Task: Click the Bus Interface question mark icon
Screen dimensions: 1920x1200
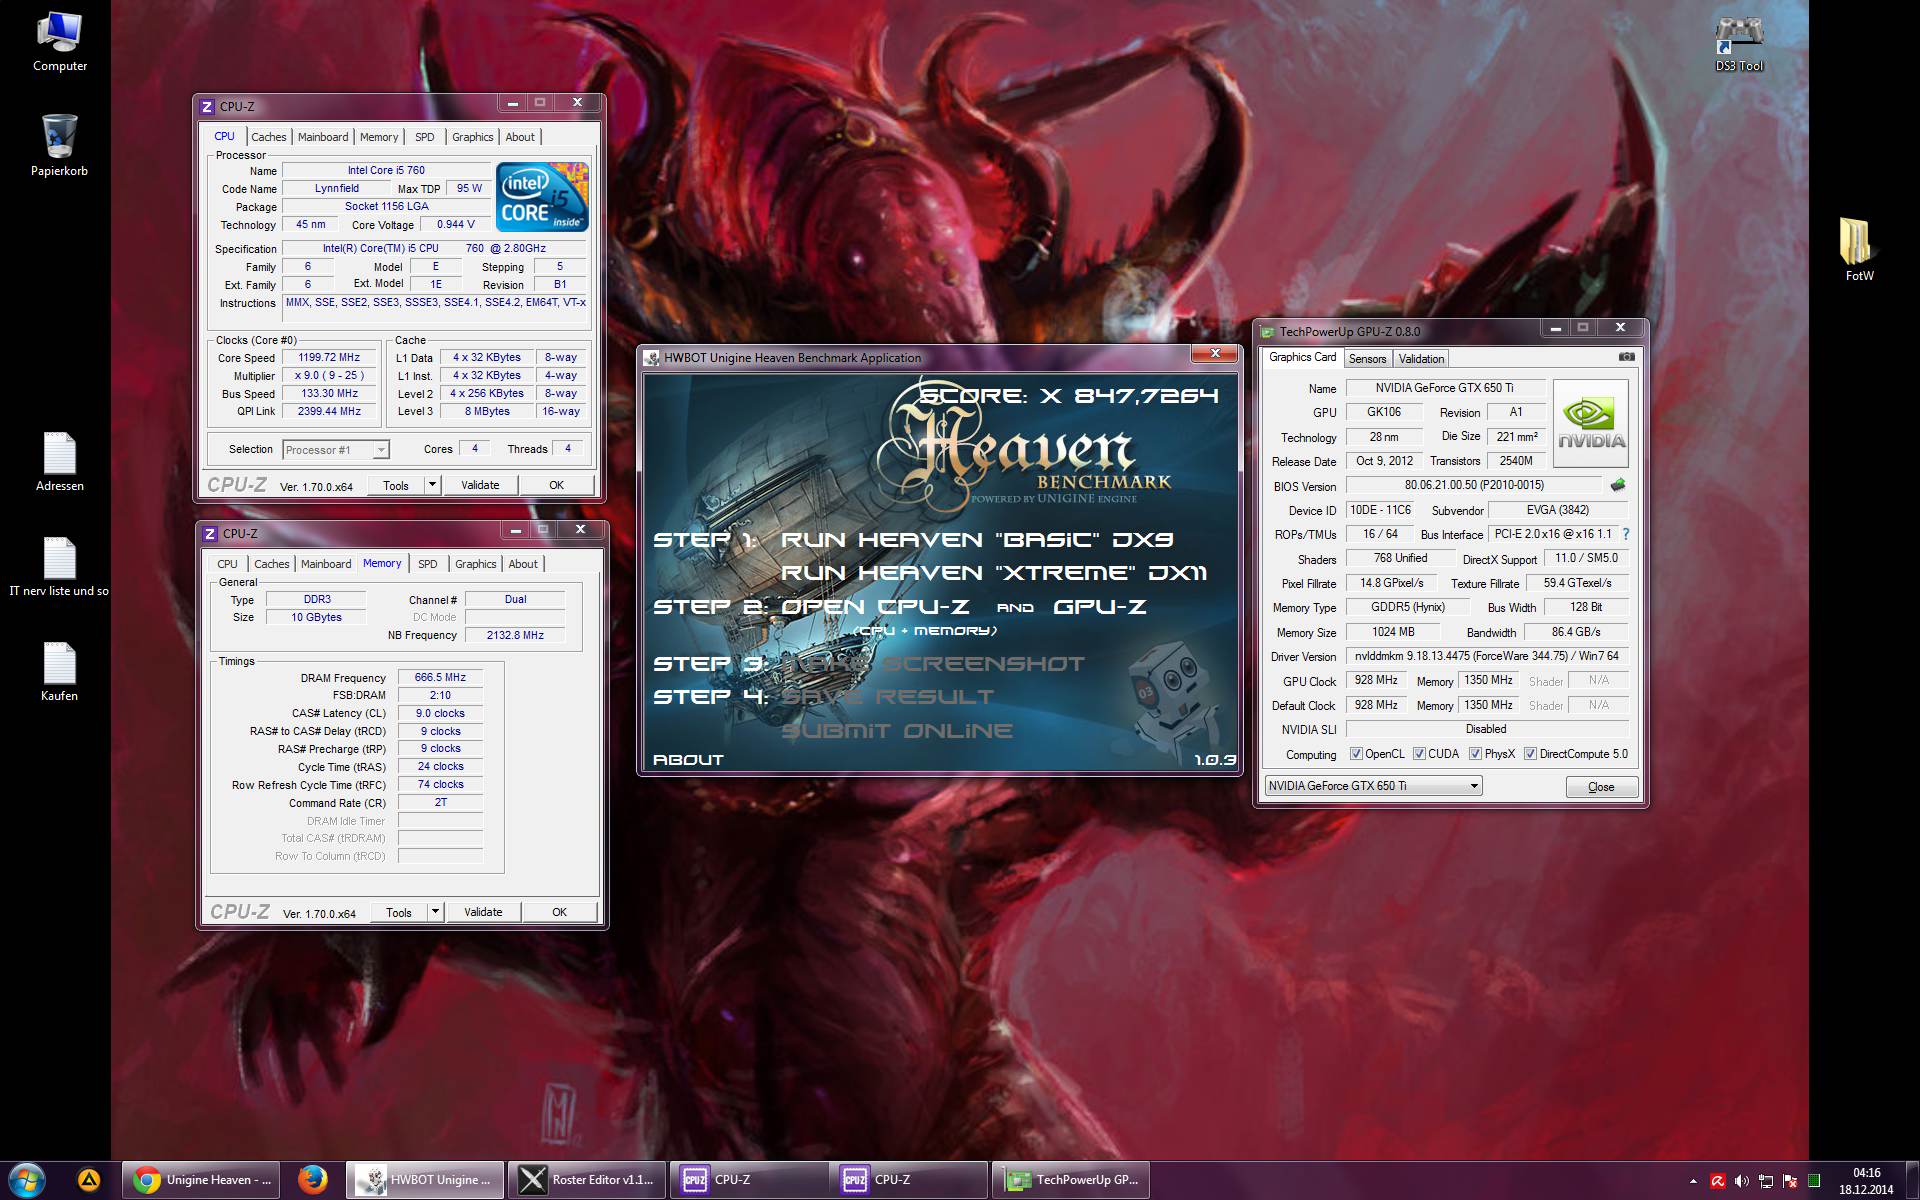Action: point(1625,534)
